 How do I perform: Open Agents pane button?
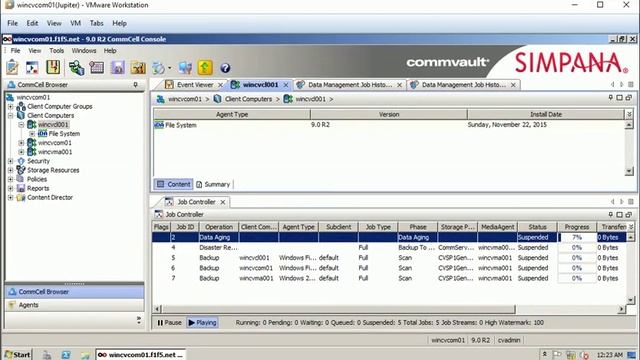pyautogui.click(x=75, y=305)
